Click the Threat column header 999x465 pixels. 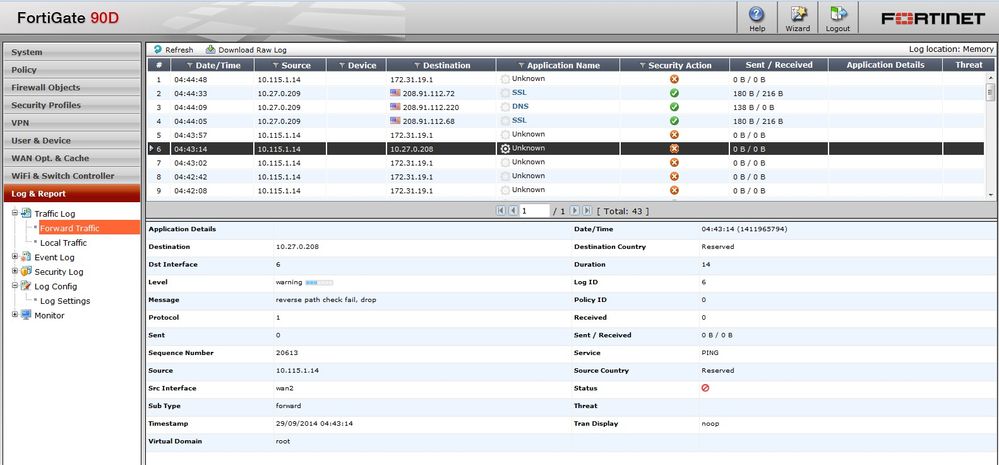click(x=969, y=65)
